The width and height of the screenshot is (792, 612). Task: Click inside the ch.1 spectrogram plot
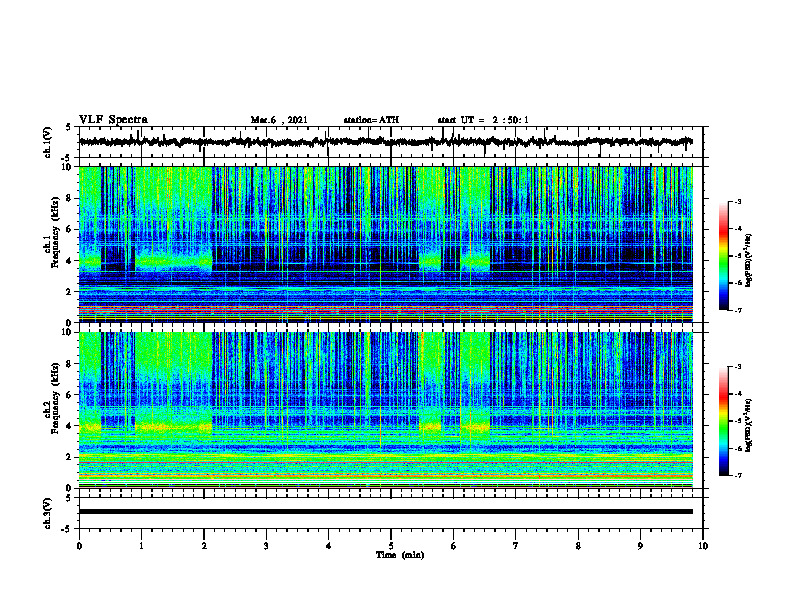[385, 244]
